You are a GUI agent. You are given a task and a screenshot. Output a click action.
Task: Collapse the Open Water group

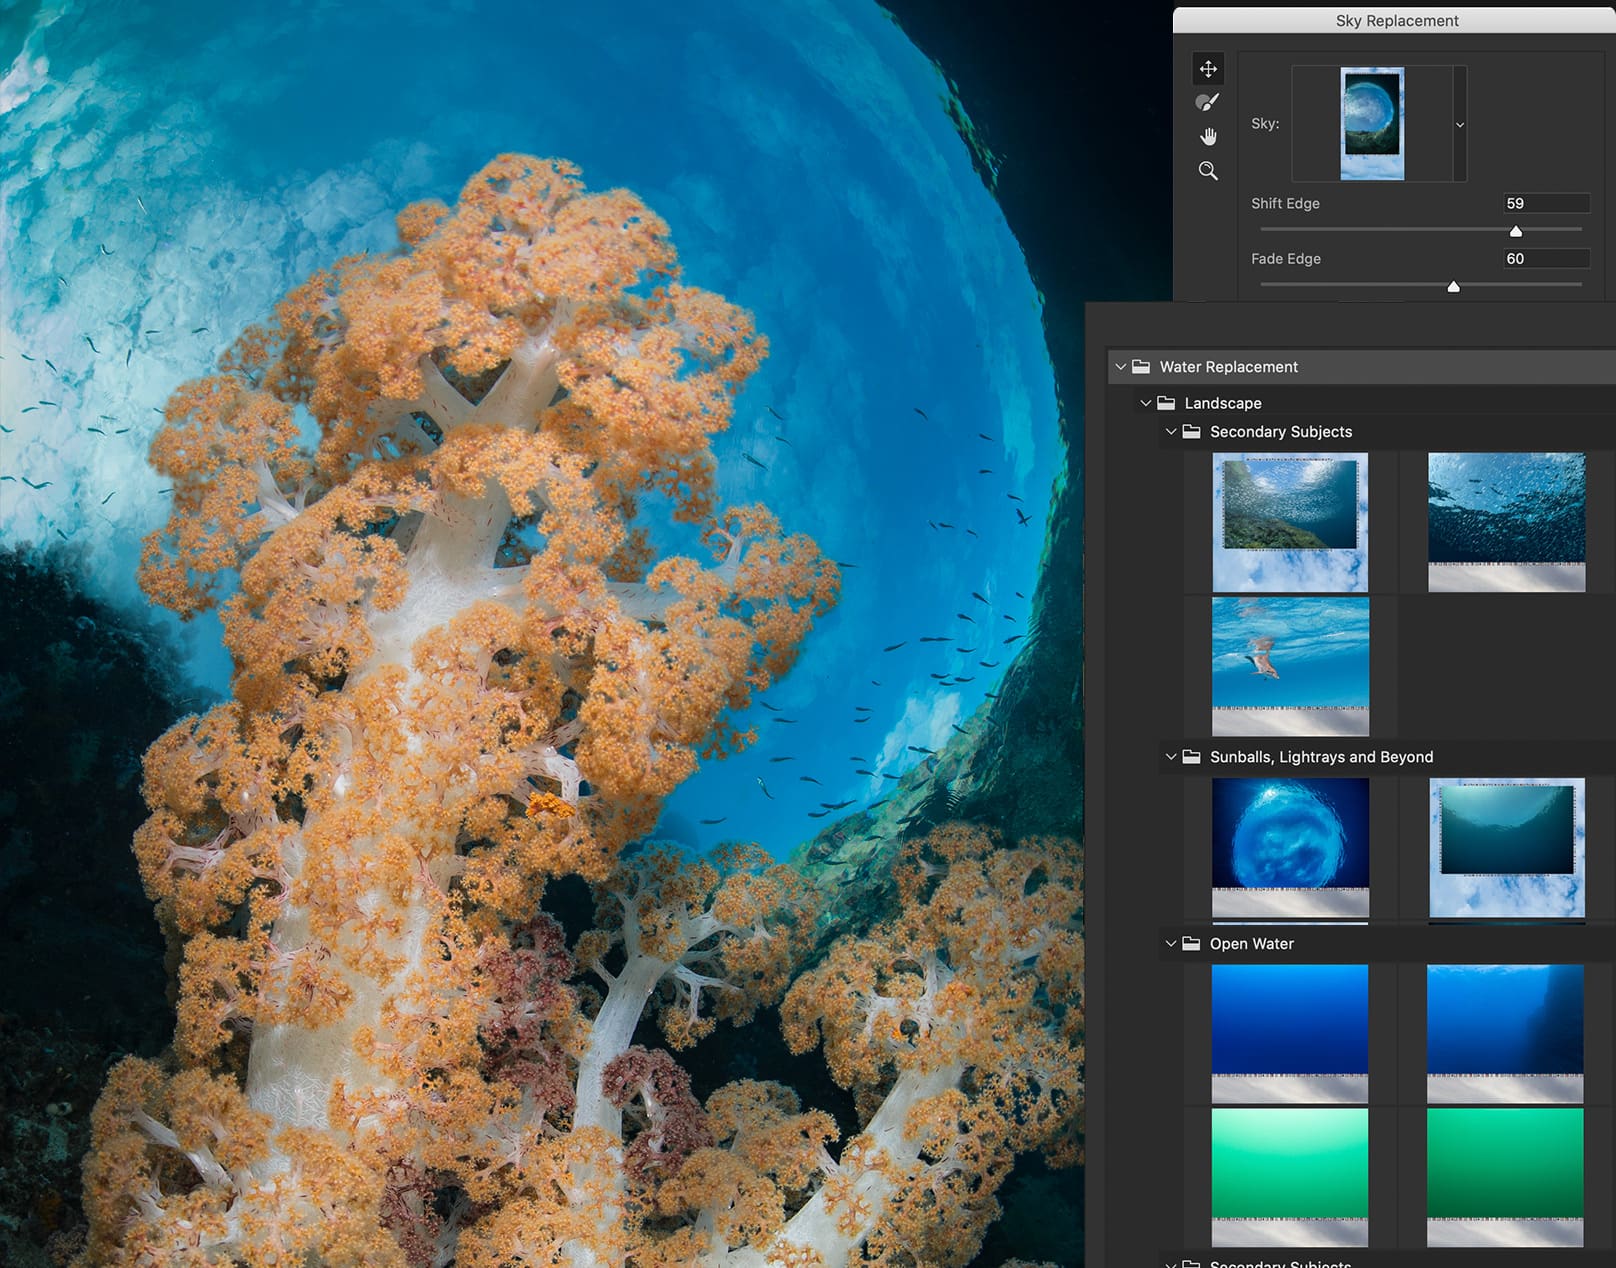pyautogui.click(x=1171, y=943)
